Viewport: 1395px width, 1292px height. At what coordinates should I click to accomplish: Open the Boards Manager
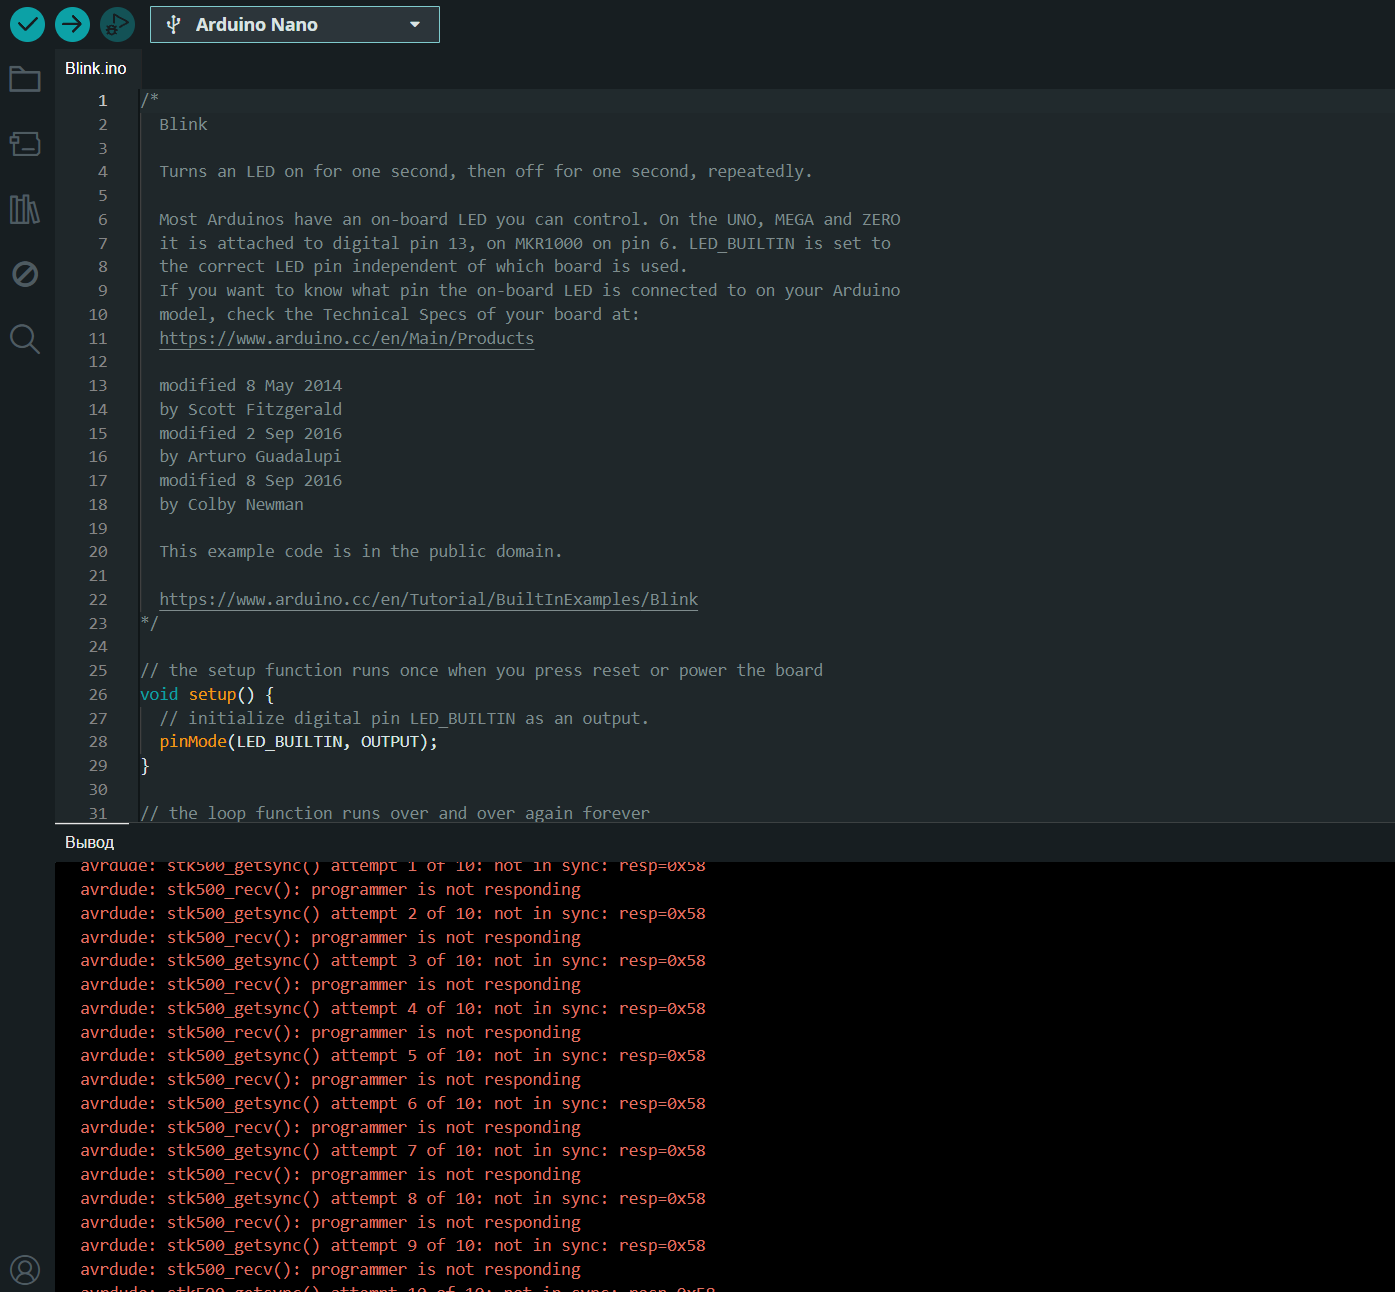click(x=25, y=143)
